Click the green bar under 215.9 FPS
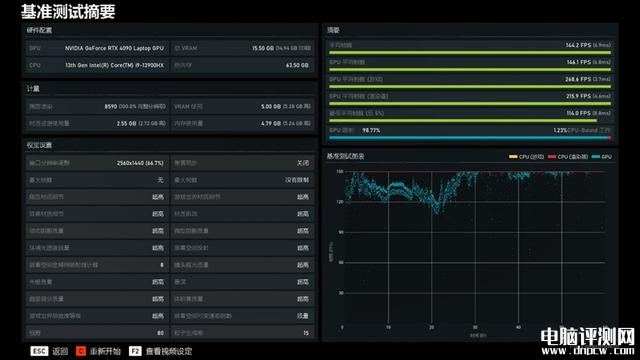This screenshot has height=360, width=640. pyautogui.click(x=470, y=104)
